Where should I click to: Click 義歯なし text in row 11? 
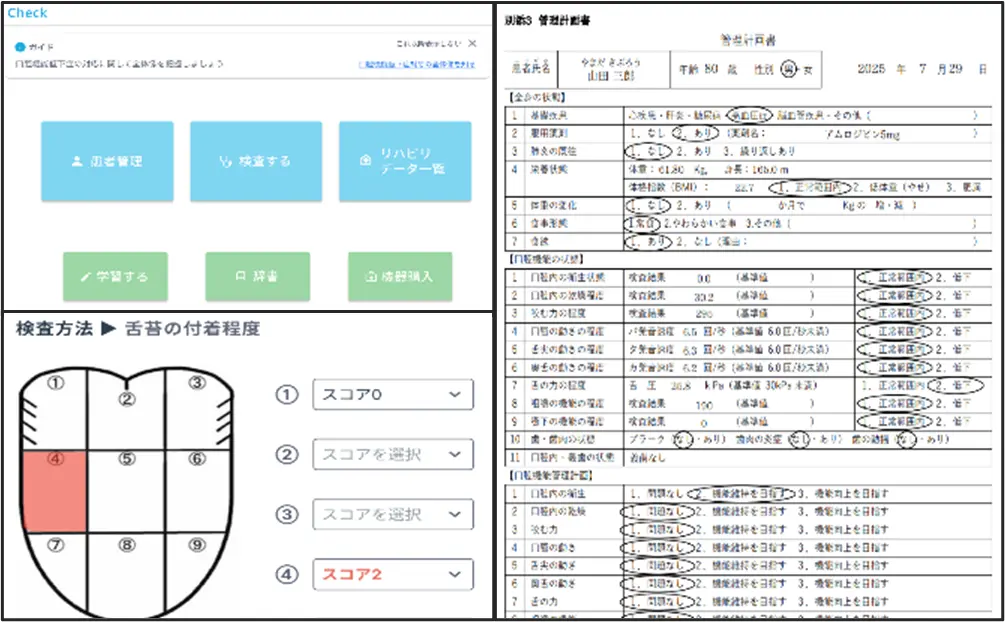tap(648, 458)
